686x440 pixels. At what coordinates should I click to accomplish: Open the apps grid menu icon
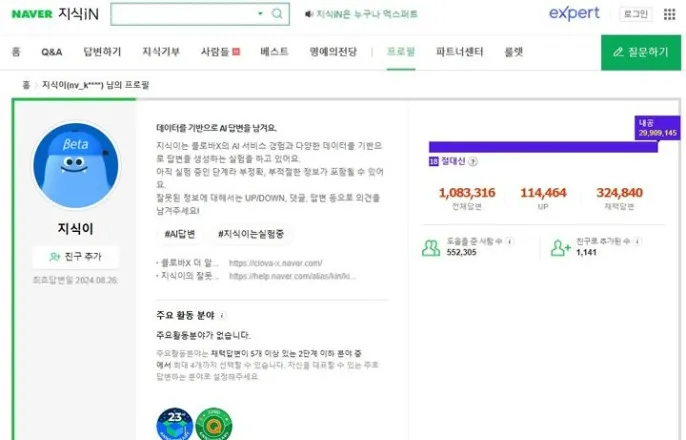tap(669, 14)
